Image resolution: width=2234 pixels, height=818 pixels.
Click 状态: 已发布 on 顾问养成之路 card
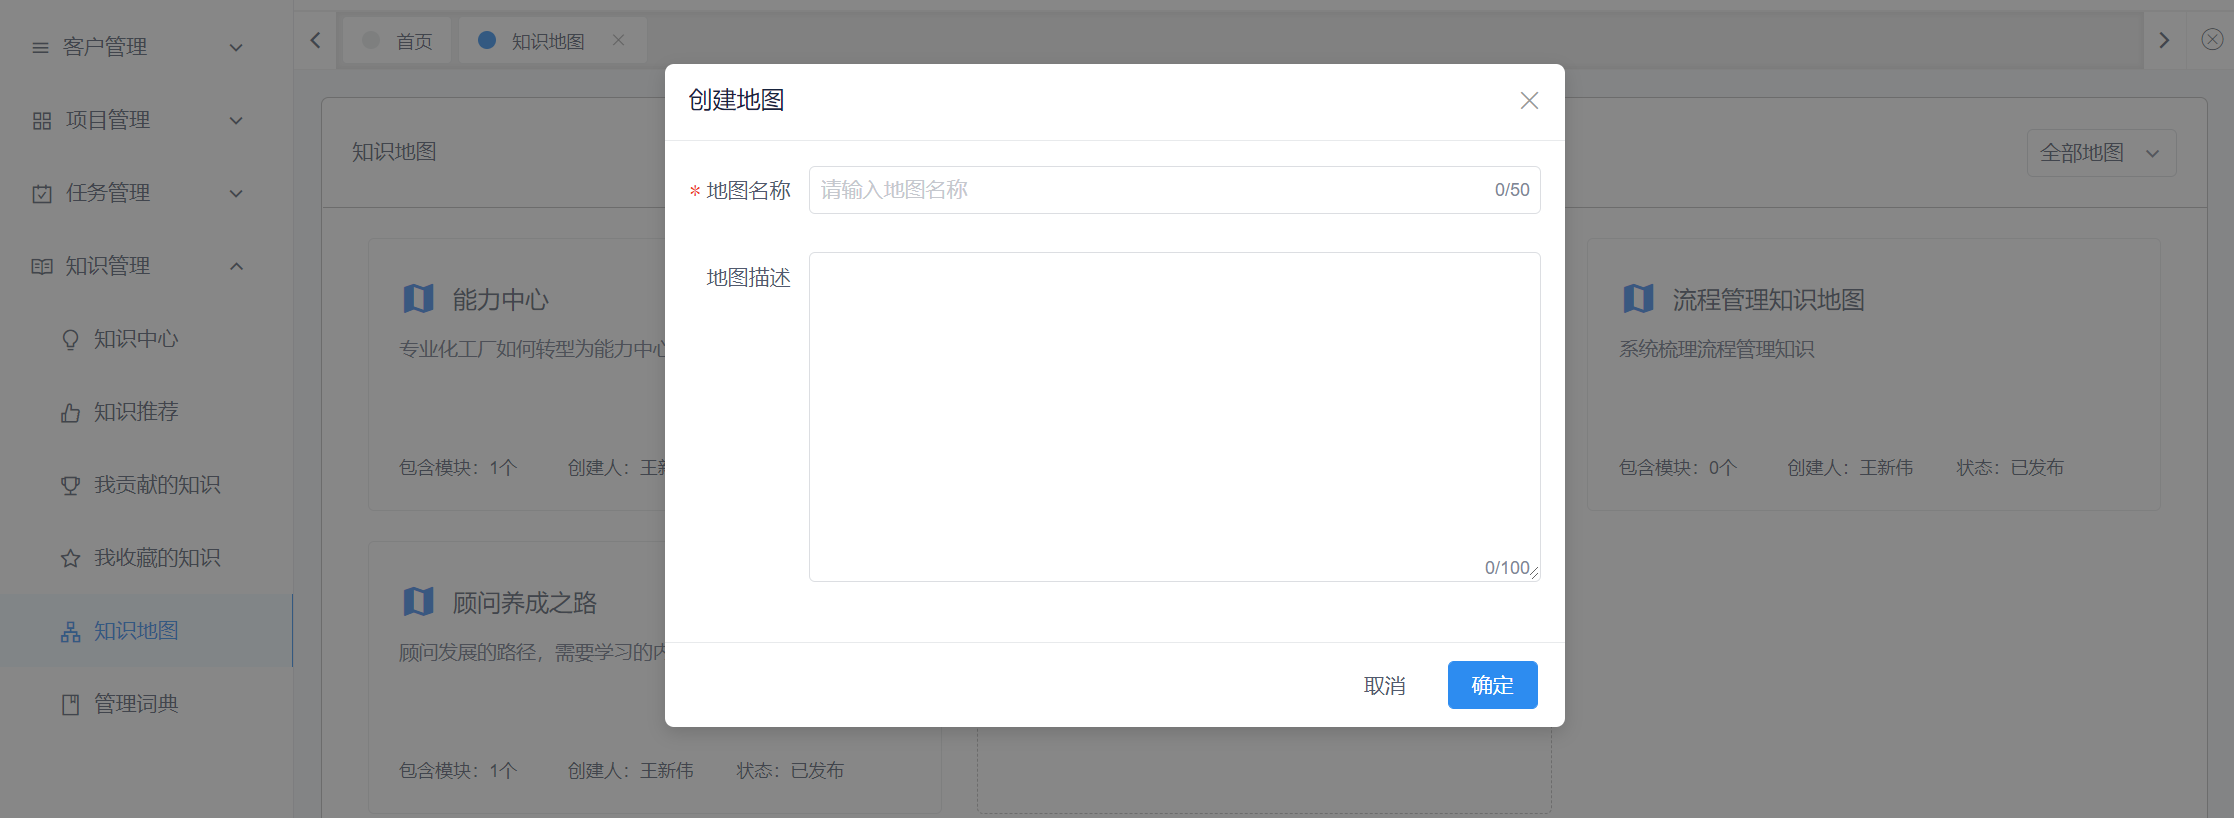790,771
